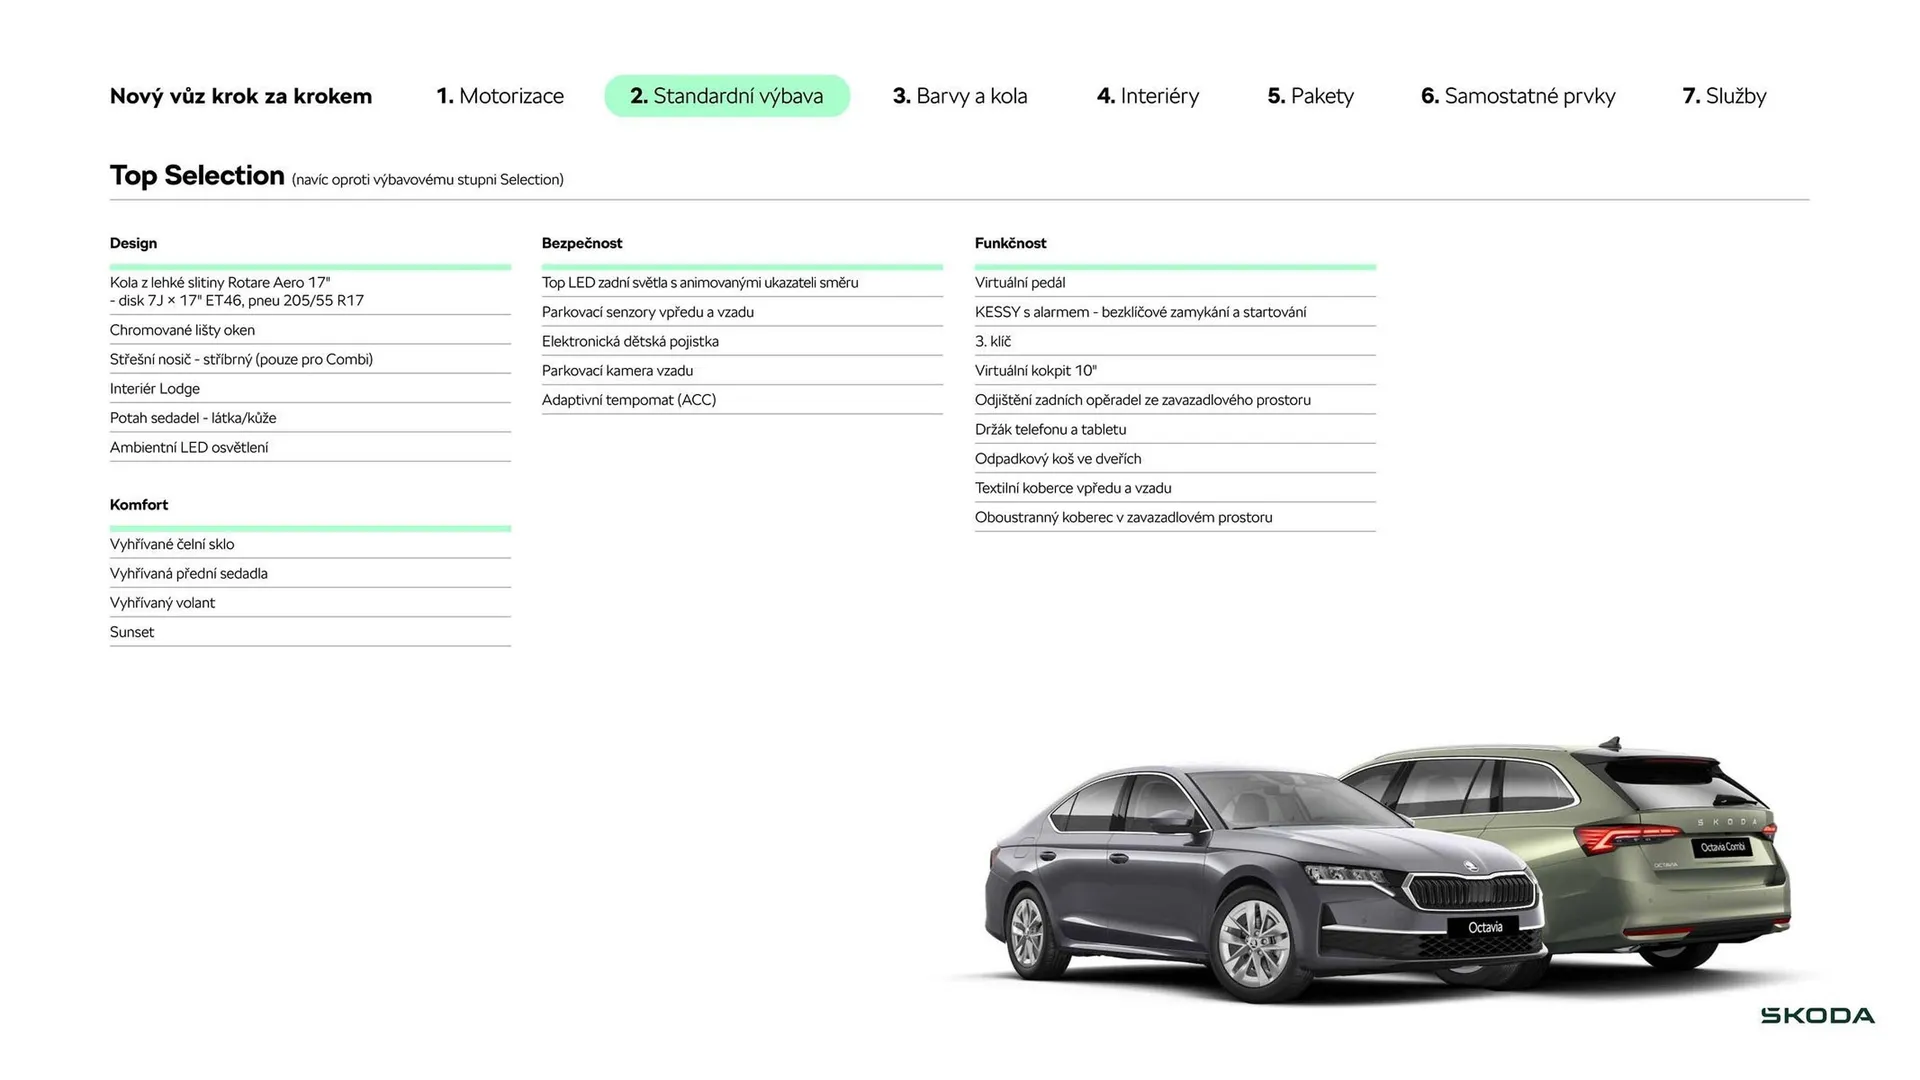This screenshot has height=1080, width=1920.
Task: Click 'Odjištění zadních opěradel' row
Action: pos(1175,400)
